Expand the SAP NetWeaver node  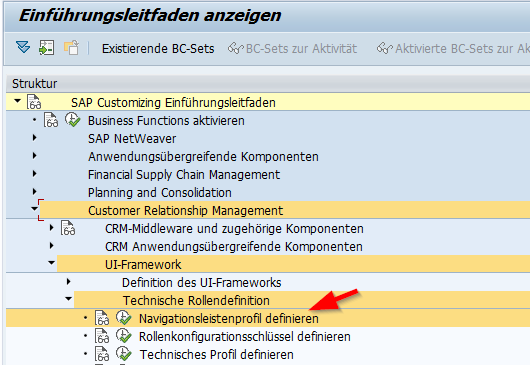click(x=34, y=138)
